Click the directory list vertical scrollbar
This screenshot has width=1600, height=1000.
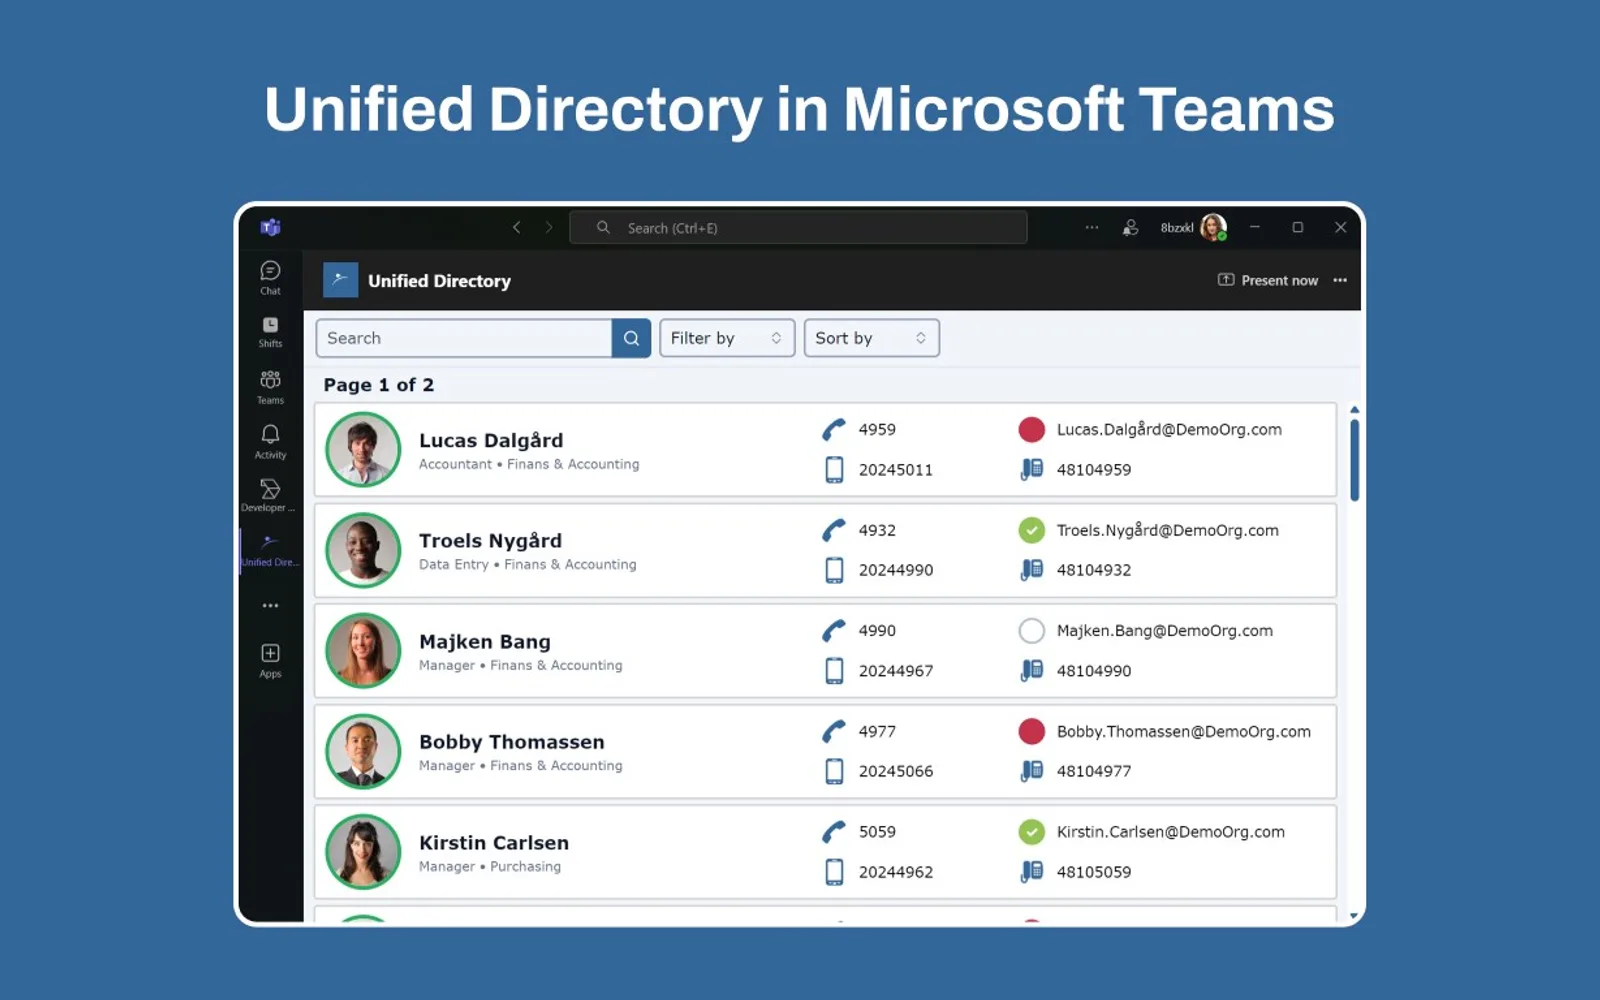pyautogui.click(x=1354, y=460)
